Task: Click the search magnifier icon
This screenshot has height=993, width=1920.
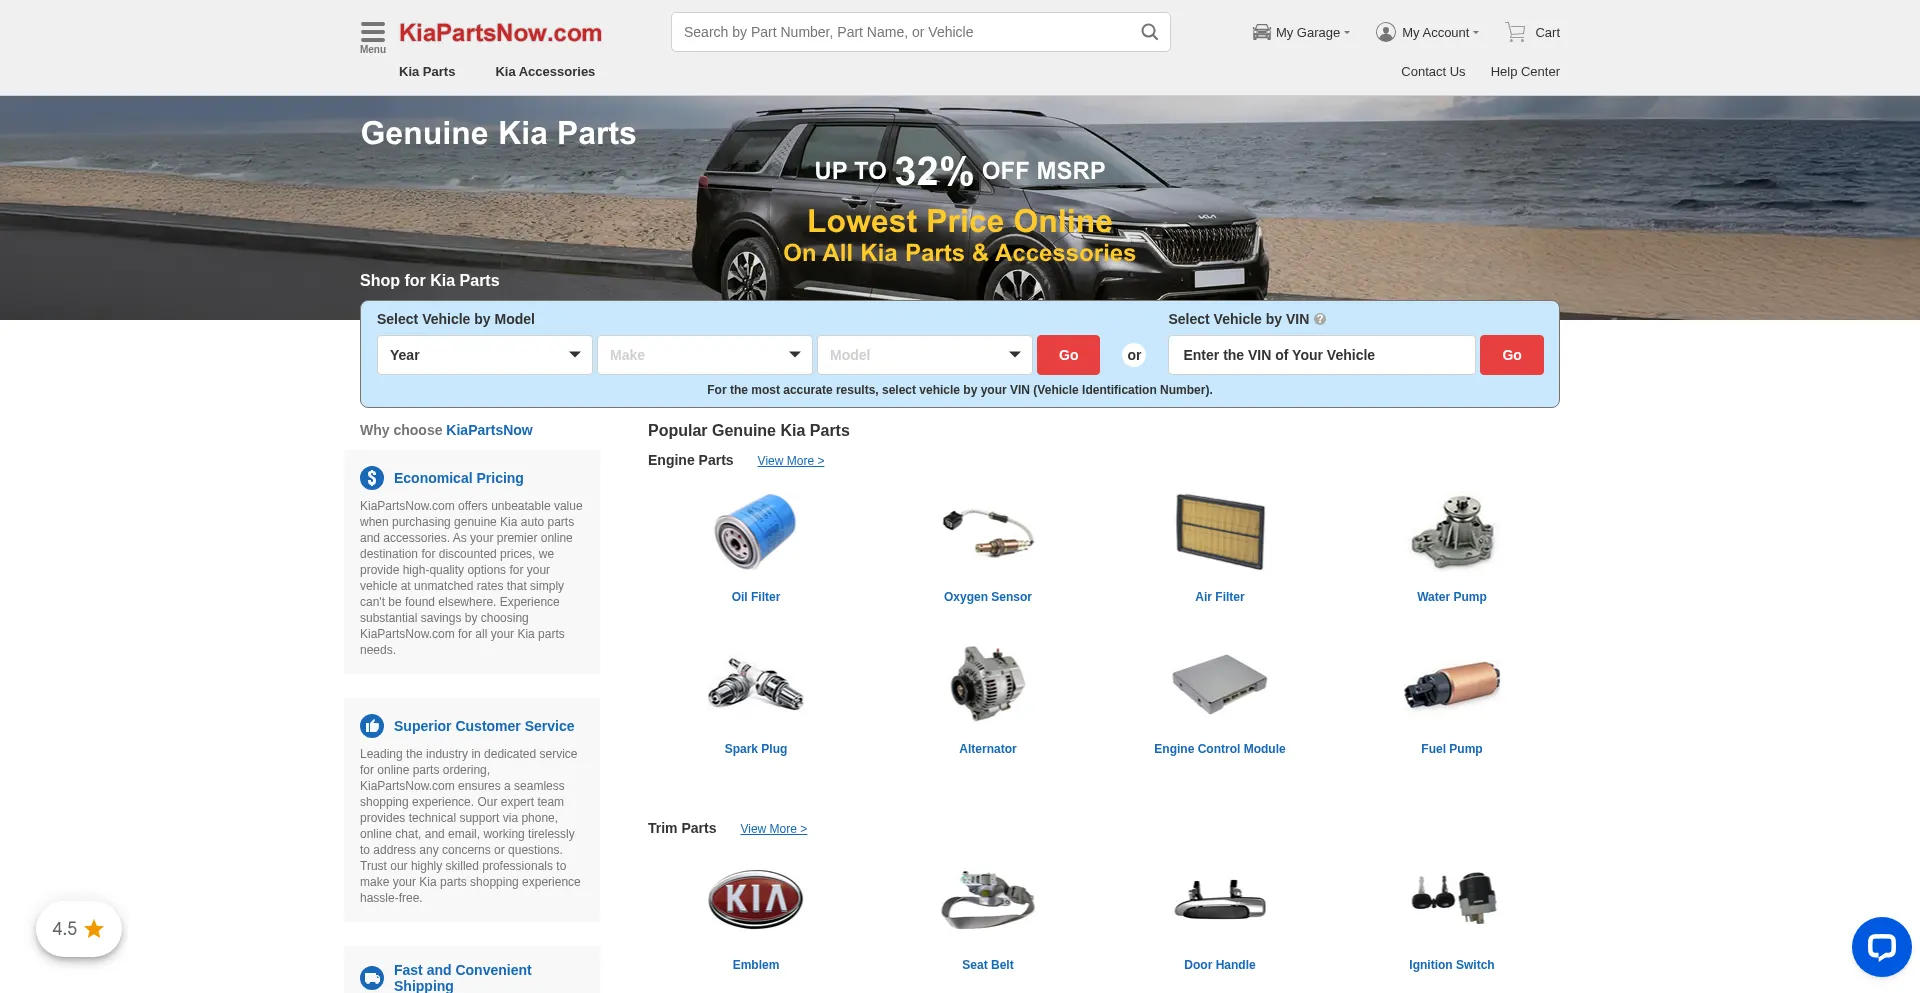Action: (x=1148, y=31)
